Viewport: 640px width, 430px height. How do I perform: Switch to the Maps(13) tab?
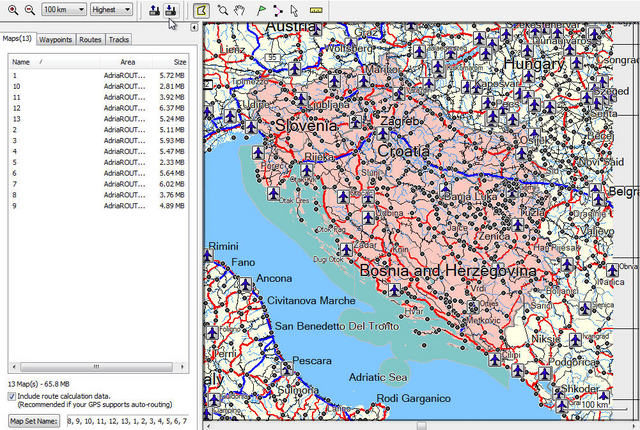[17, 39]
